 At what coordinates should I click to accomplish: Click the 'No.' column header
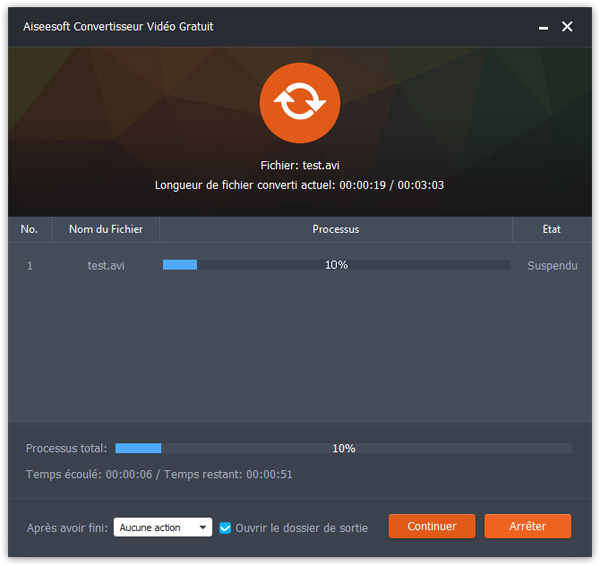click(x=30, y=229)
